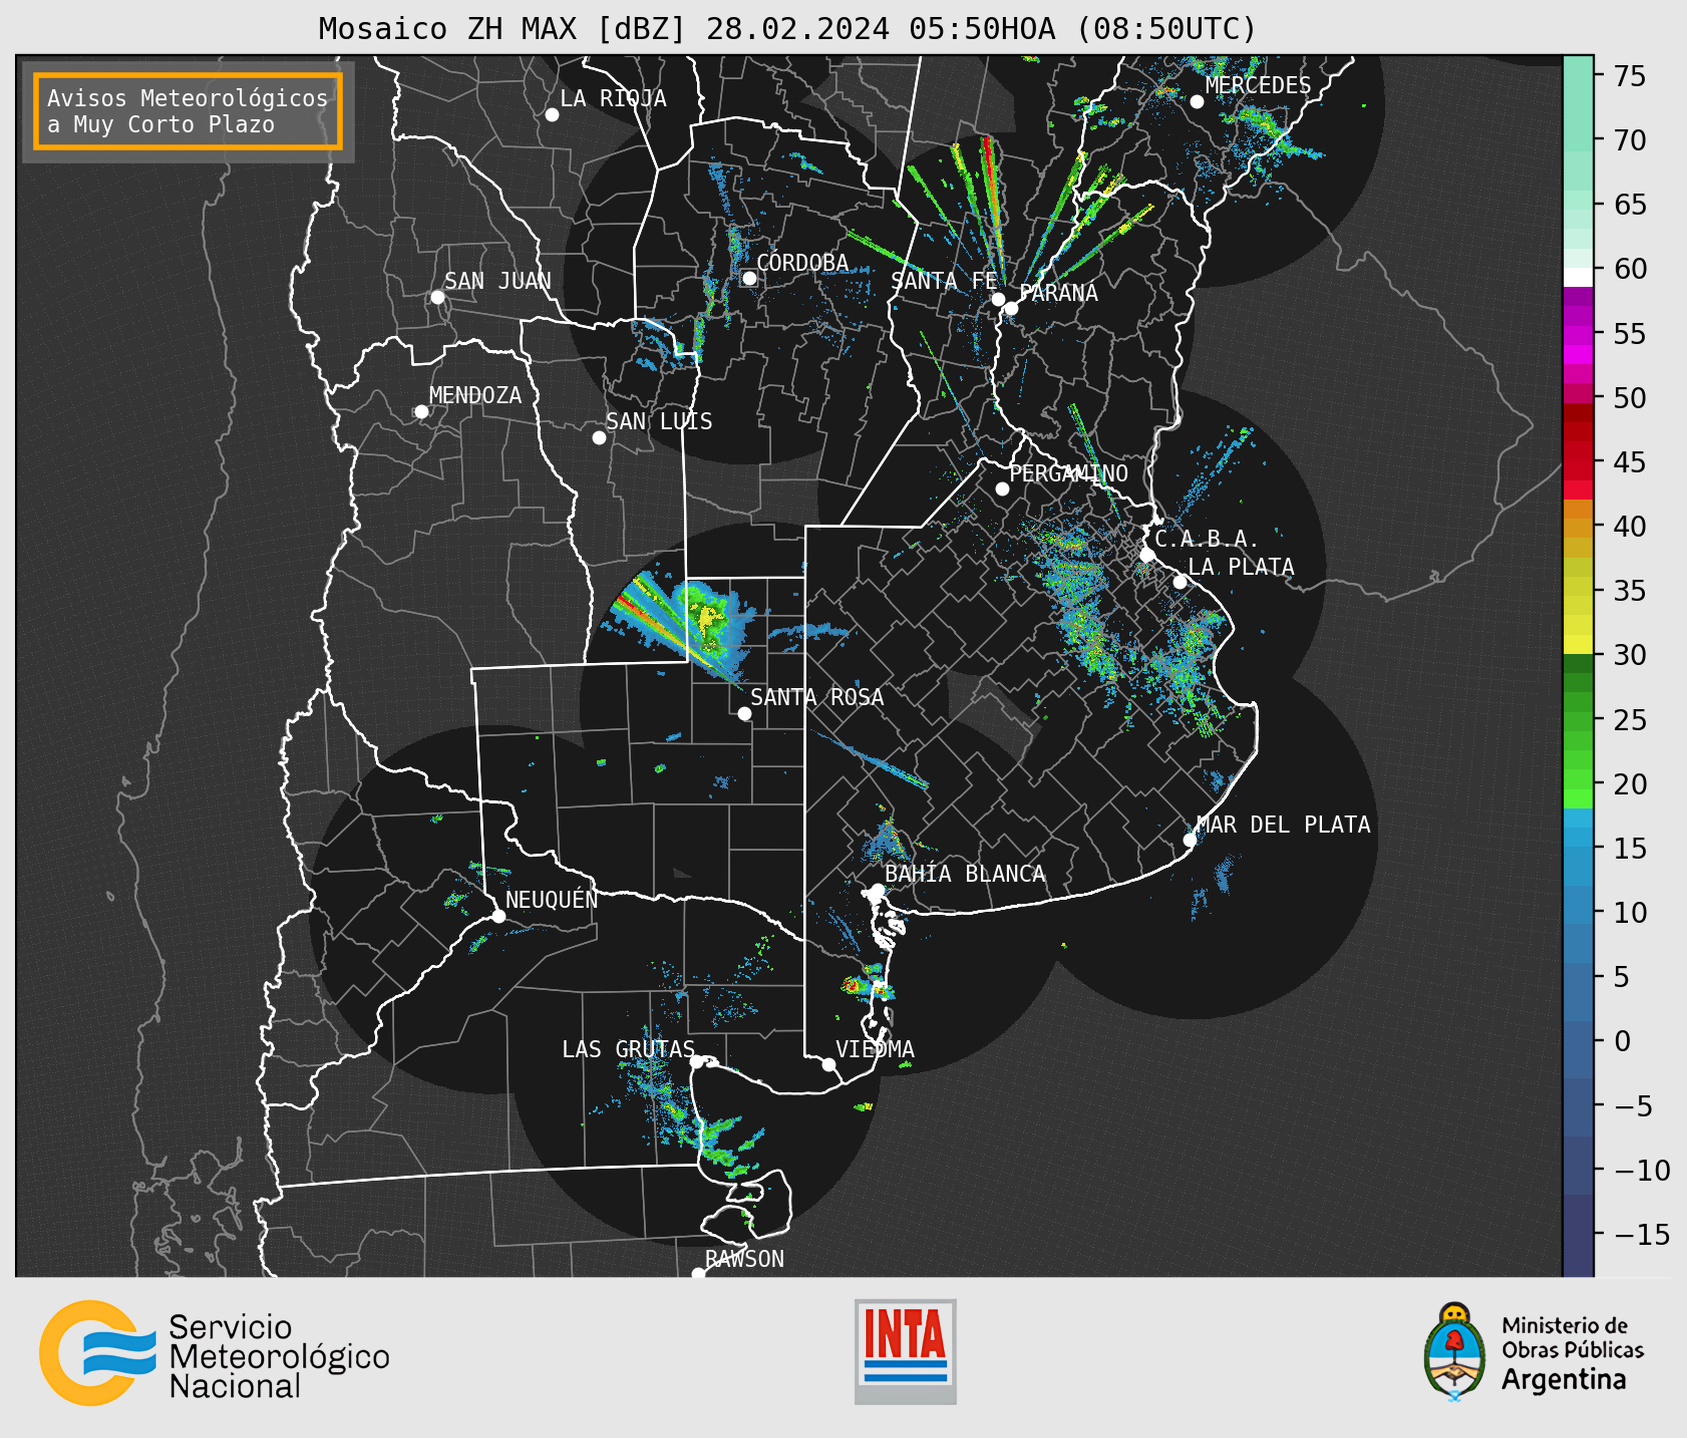The height and width of the screenshot is (1438, 1687).
Task: Click the SANTA ROSA map label
Action: tap(818, 697)
